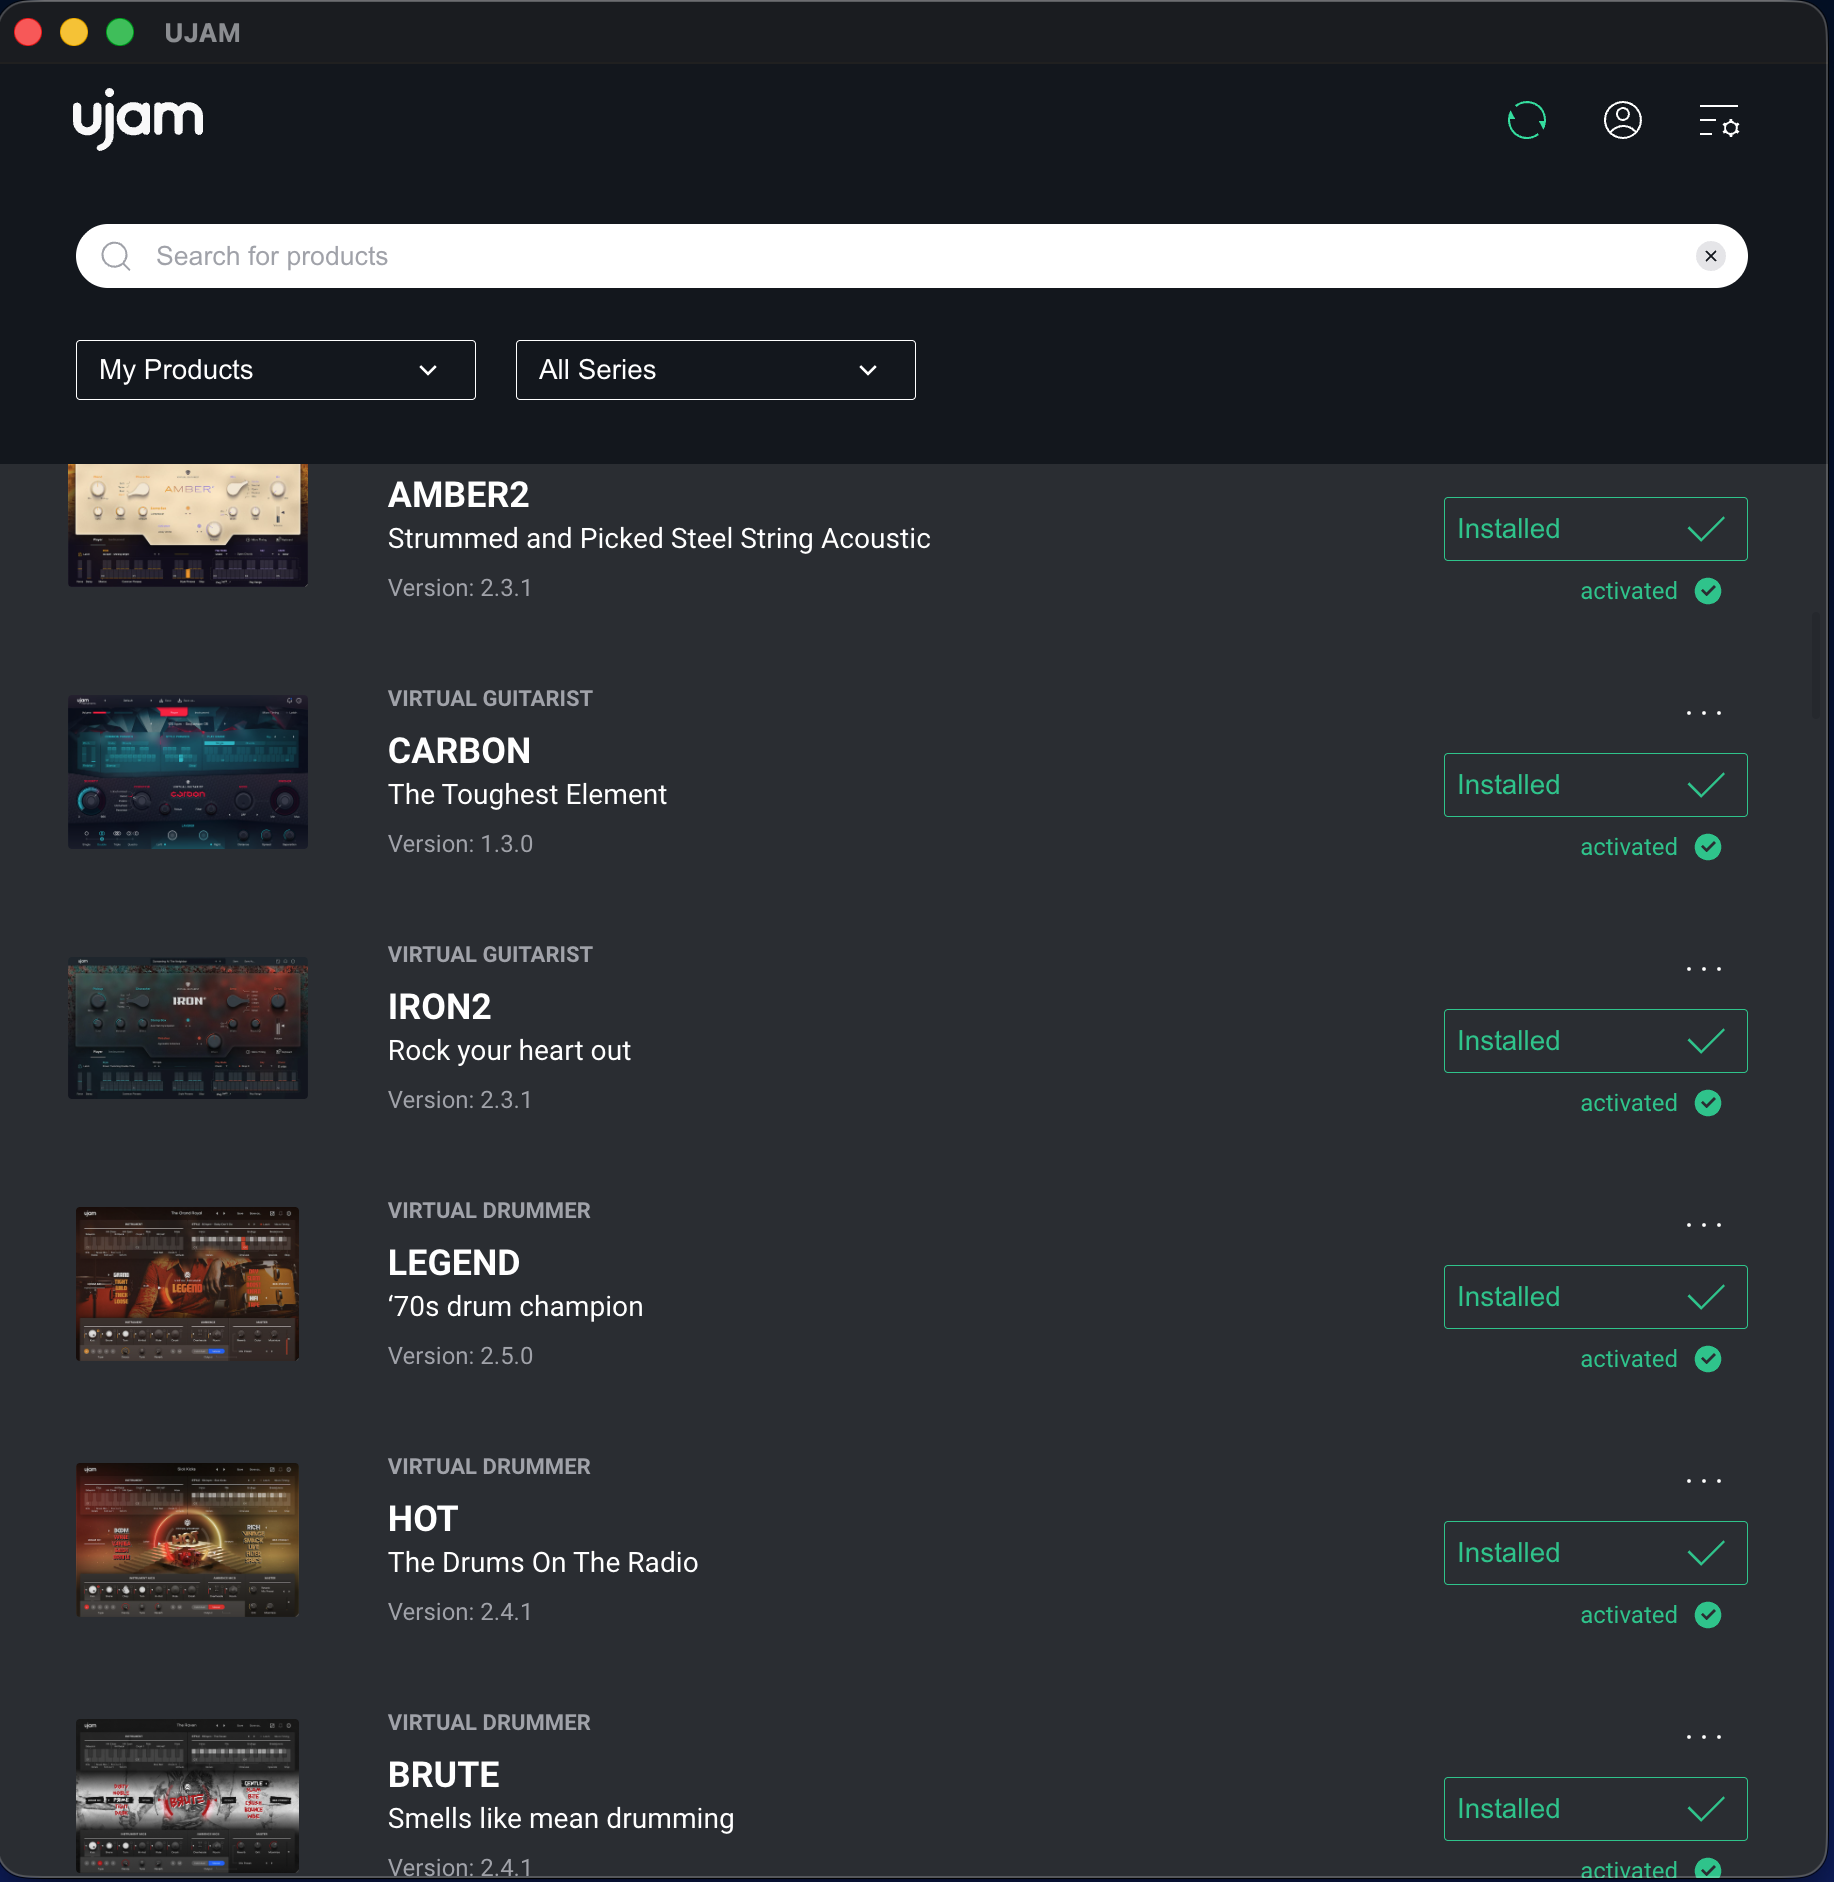
Task: Click the activated checkmark for HOT
Action: tap(1708, 1615)
